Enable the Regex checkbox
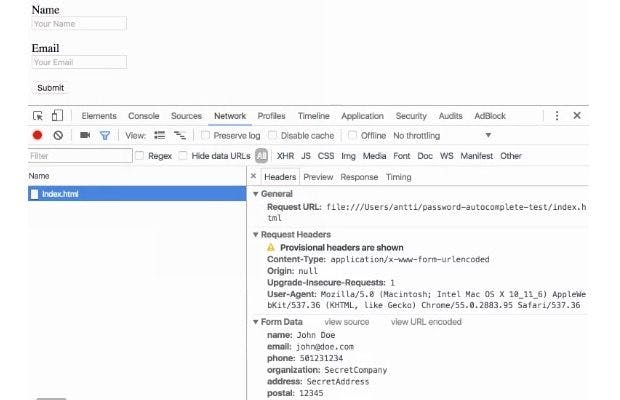Image resolution: width=620 pixels, height=400 pixels. (140, 156)
